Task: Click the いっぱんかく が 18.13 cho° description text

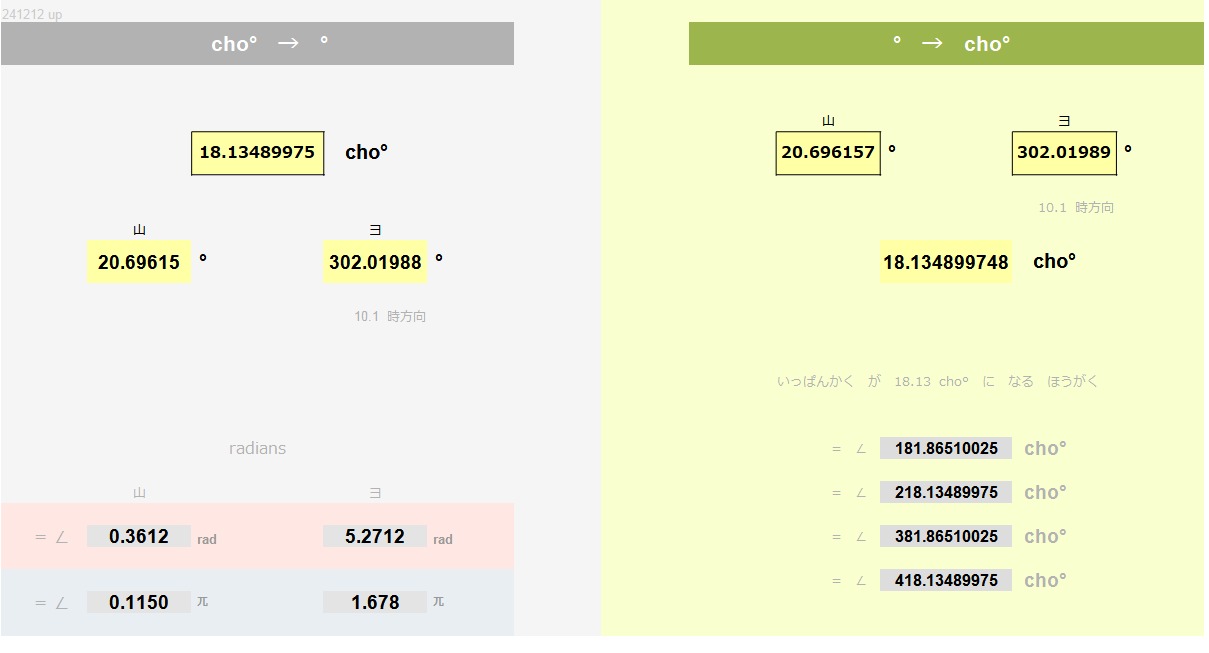Action: (x=937, y=381)
